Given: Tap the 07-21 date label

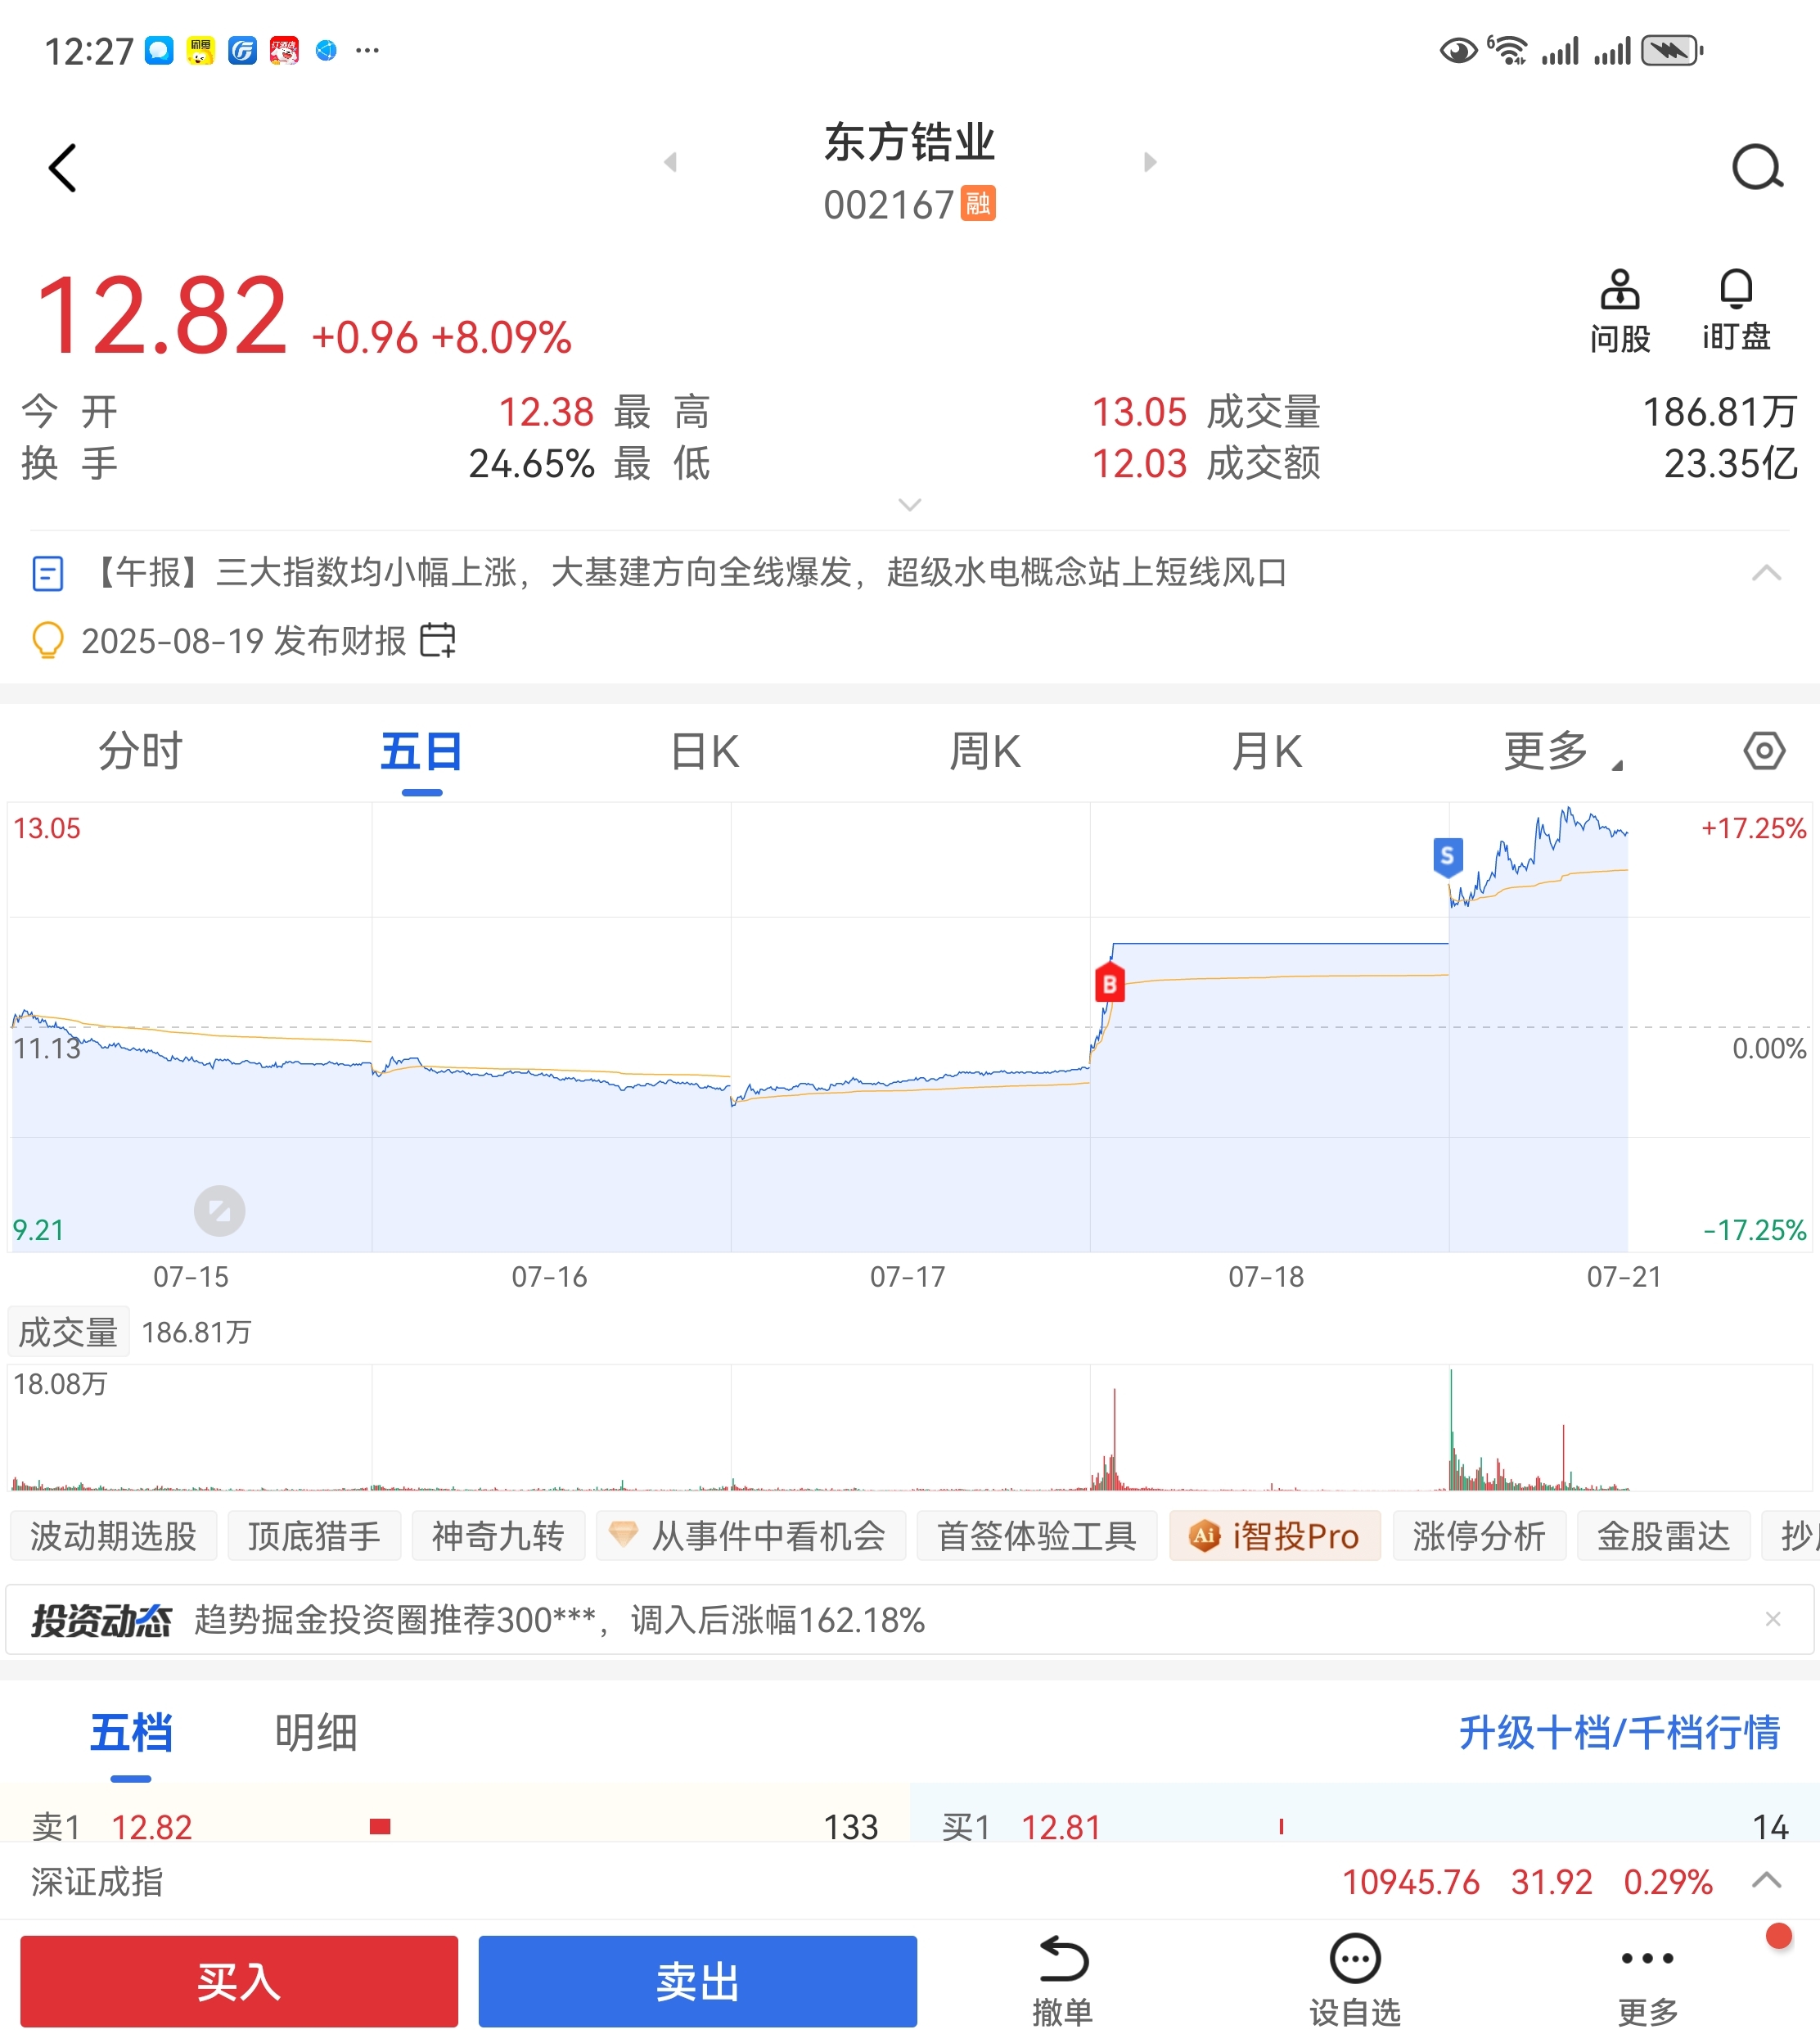Looking at the screenshot, I should tap(1624, 1277).
